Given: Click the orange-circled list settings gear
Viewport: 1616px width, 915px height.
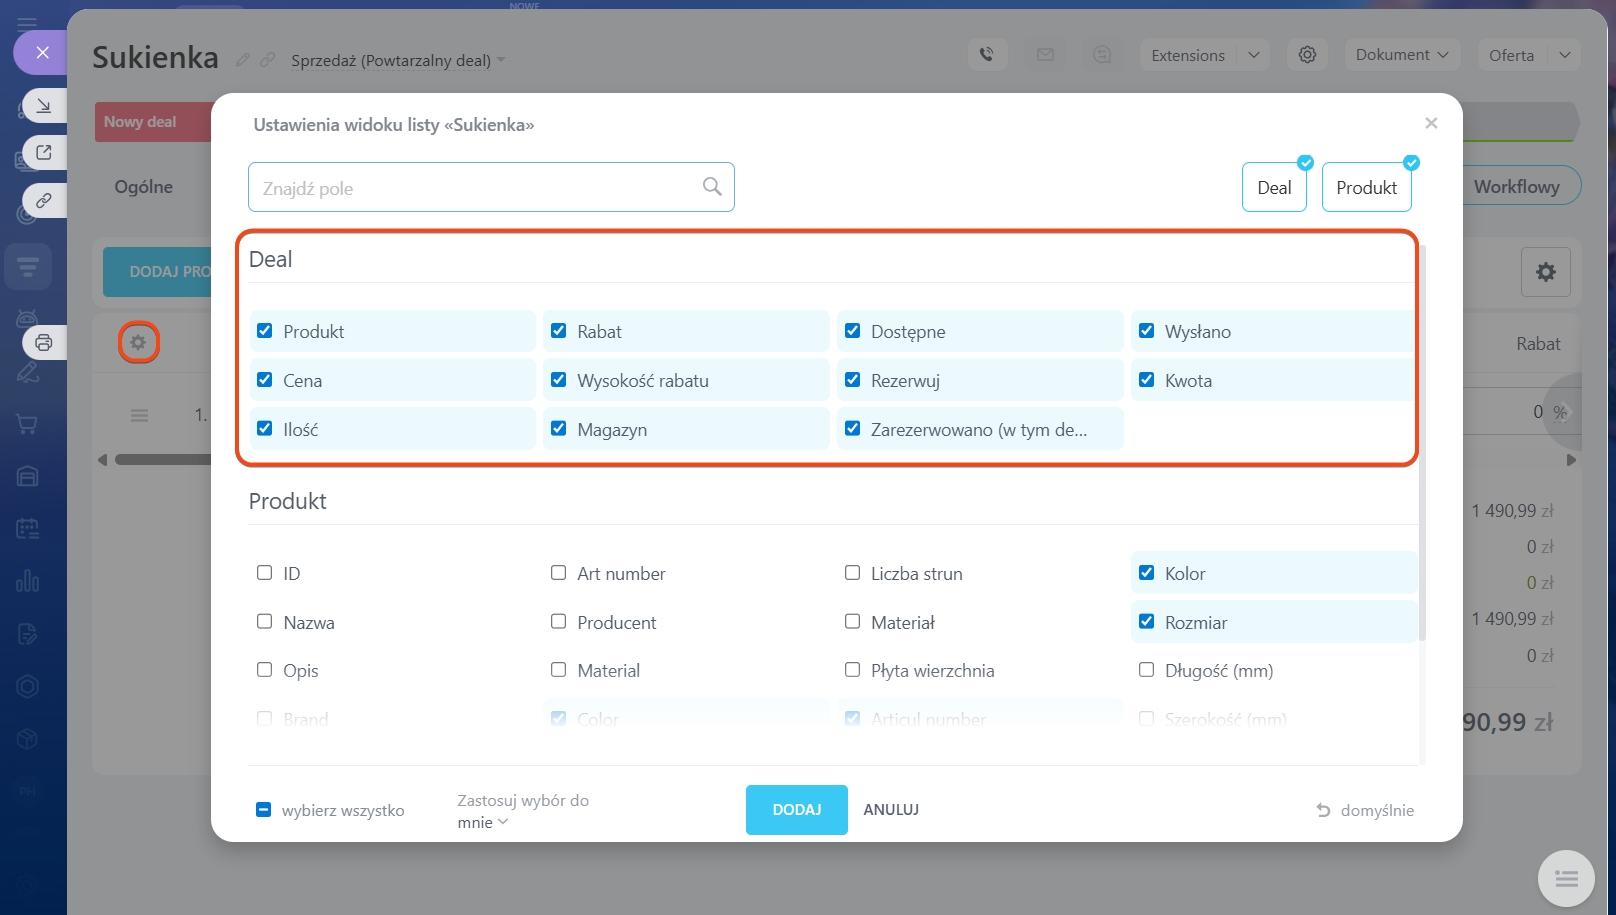Looking at the screenshot, I should click(x=138, y=343).
